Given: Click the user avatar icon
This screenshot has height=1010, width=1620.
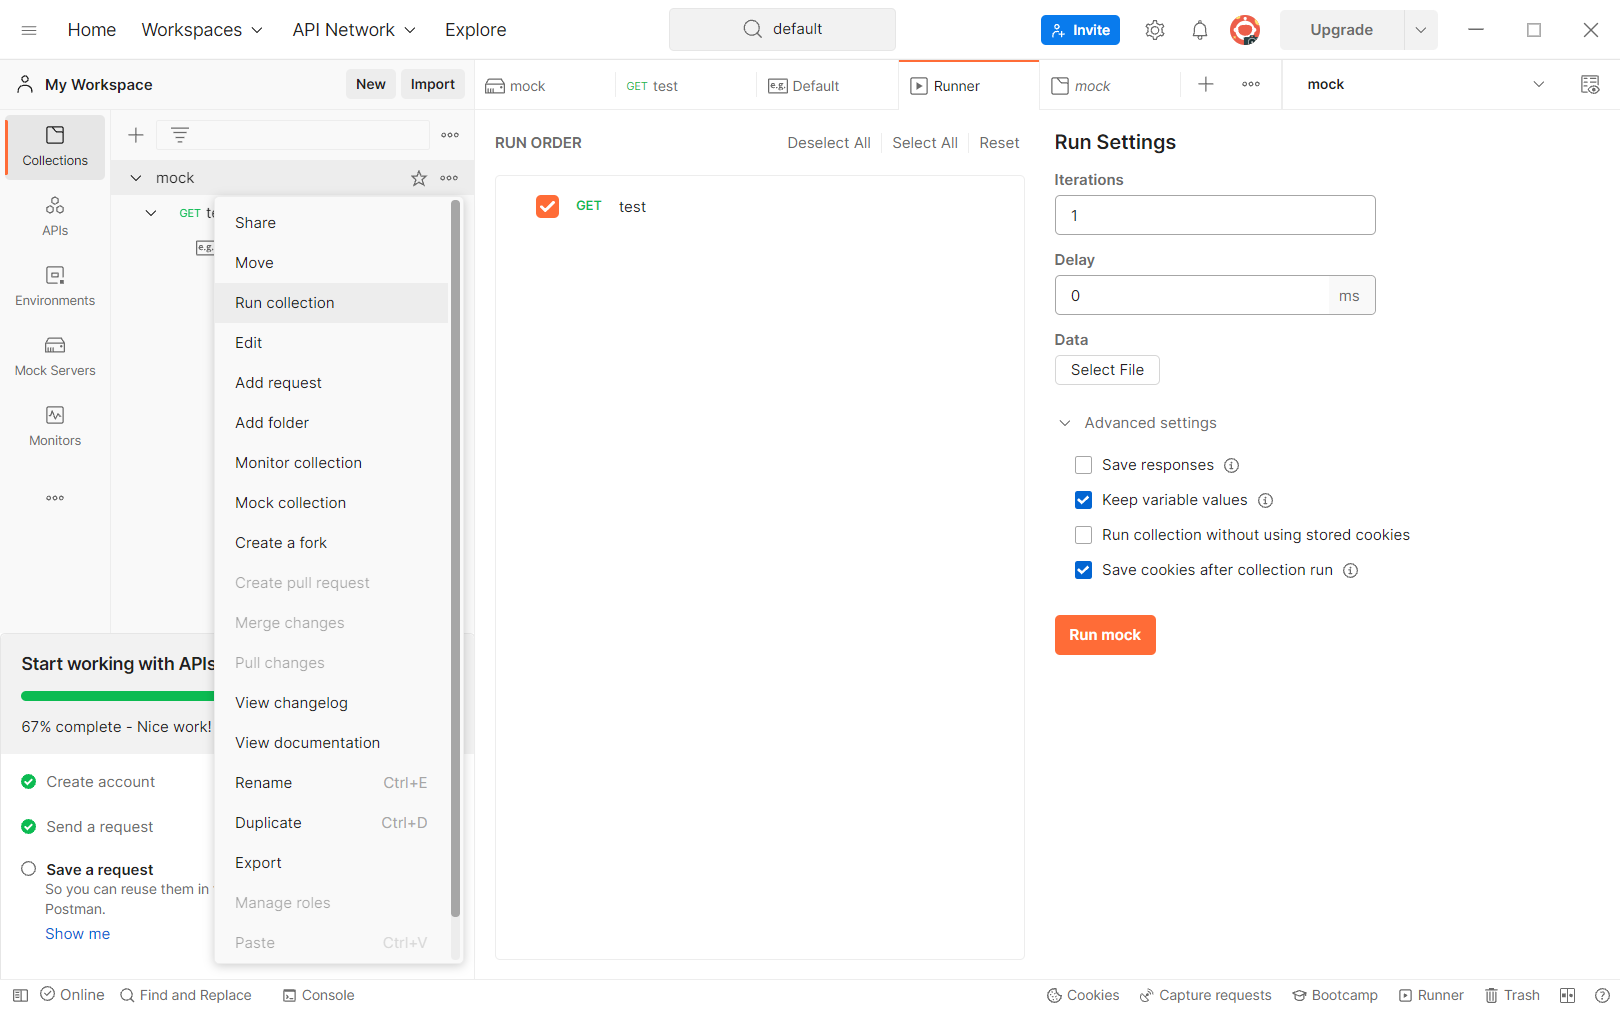Looking at the screenshot, I should 1245,30.
